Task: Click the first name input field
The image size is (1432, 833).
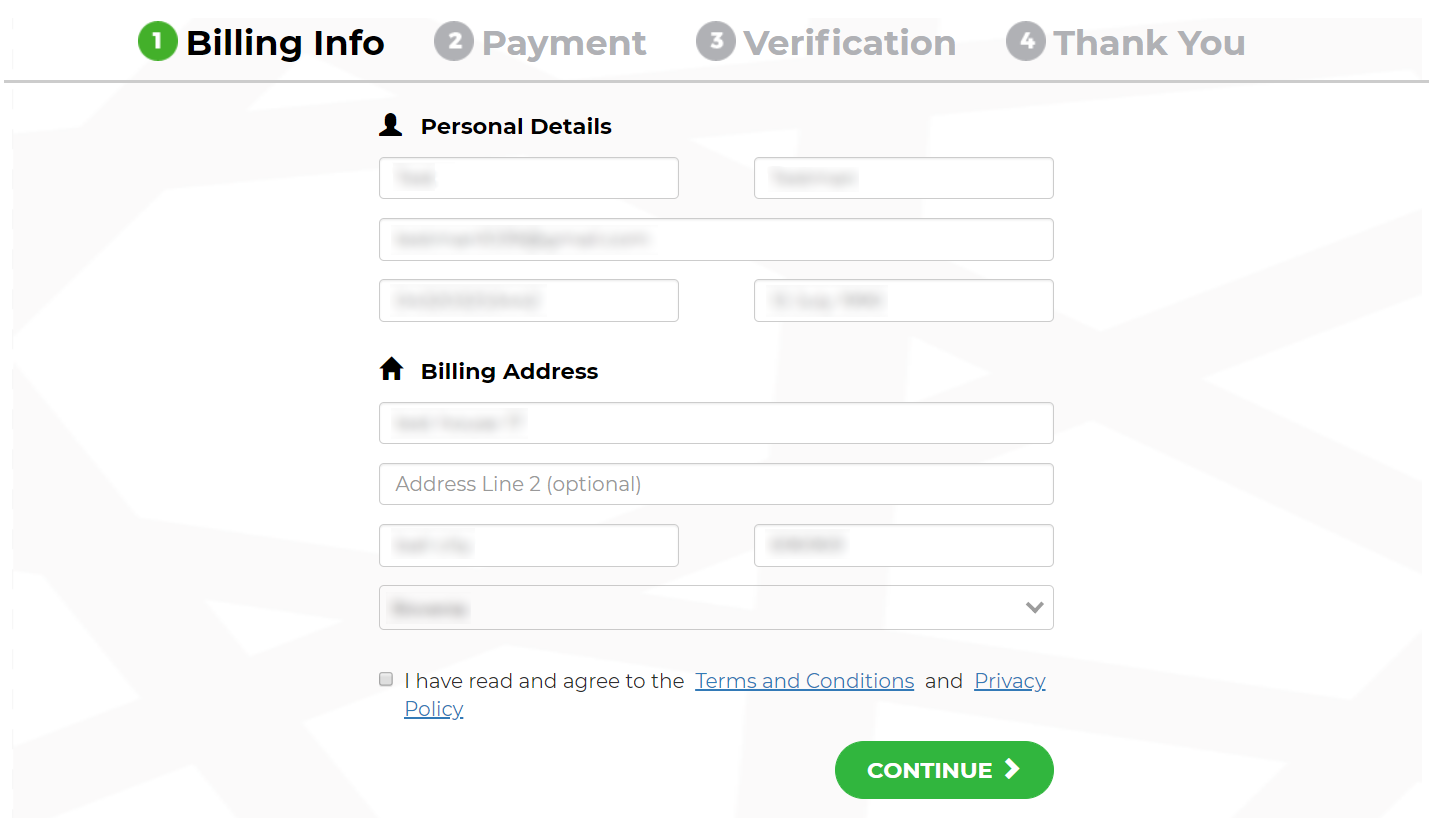Action: [529, 178]
